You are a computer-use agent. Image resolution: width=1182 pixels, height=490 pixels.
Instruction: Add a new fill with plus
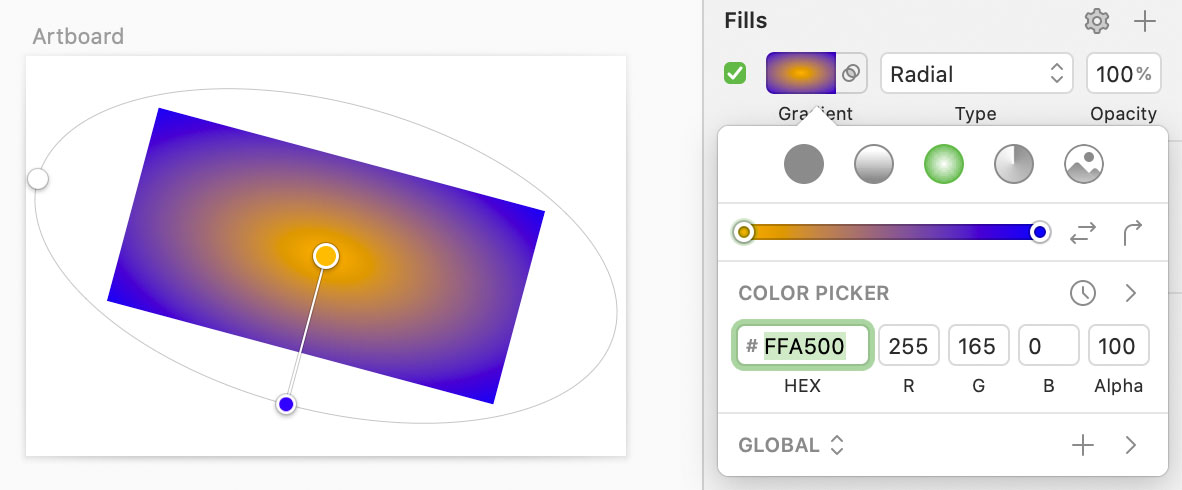tap(1144, 21)
